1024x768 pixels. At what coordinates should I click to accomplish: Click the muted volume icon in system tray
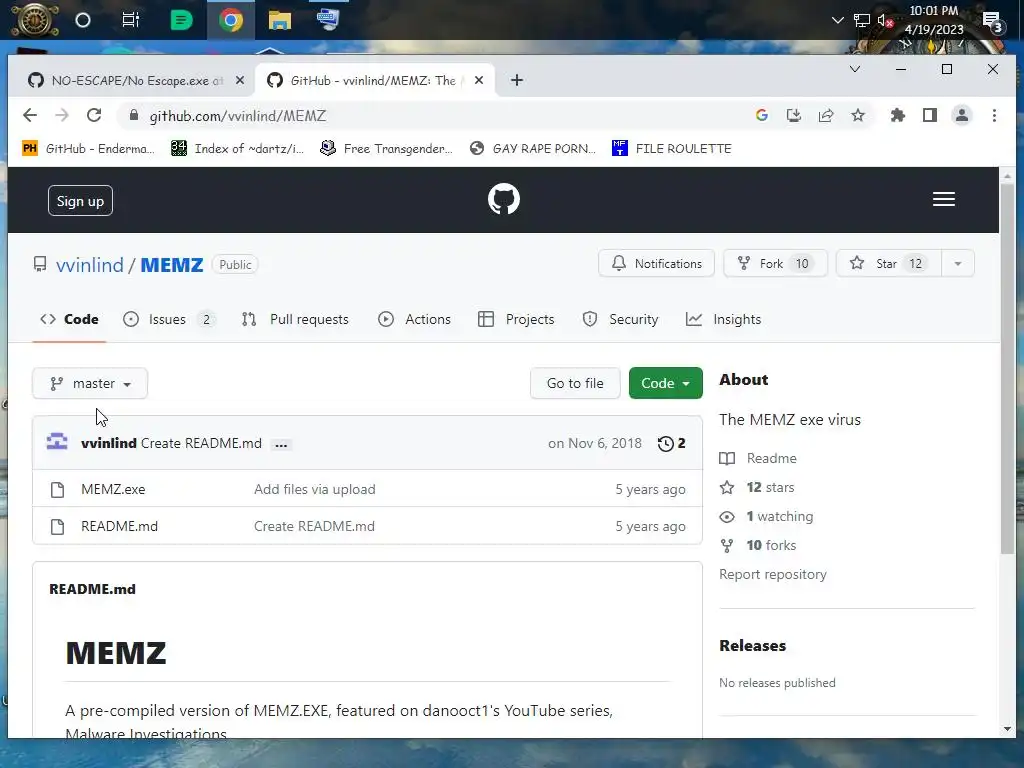[885, 20]
